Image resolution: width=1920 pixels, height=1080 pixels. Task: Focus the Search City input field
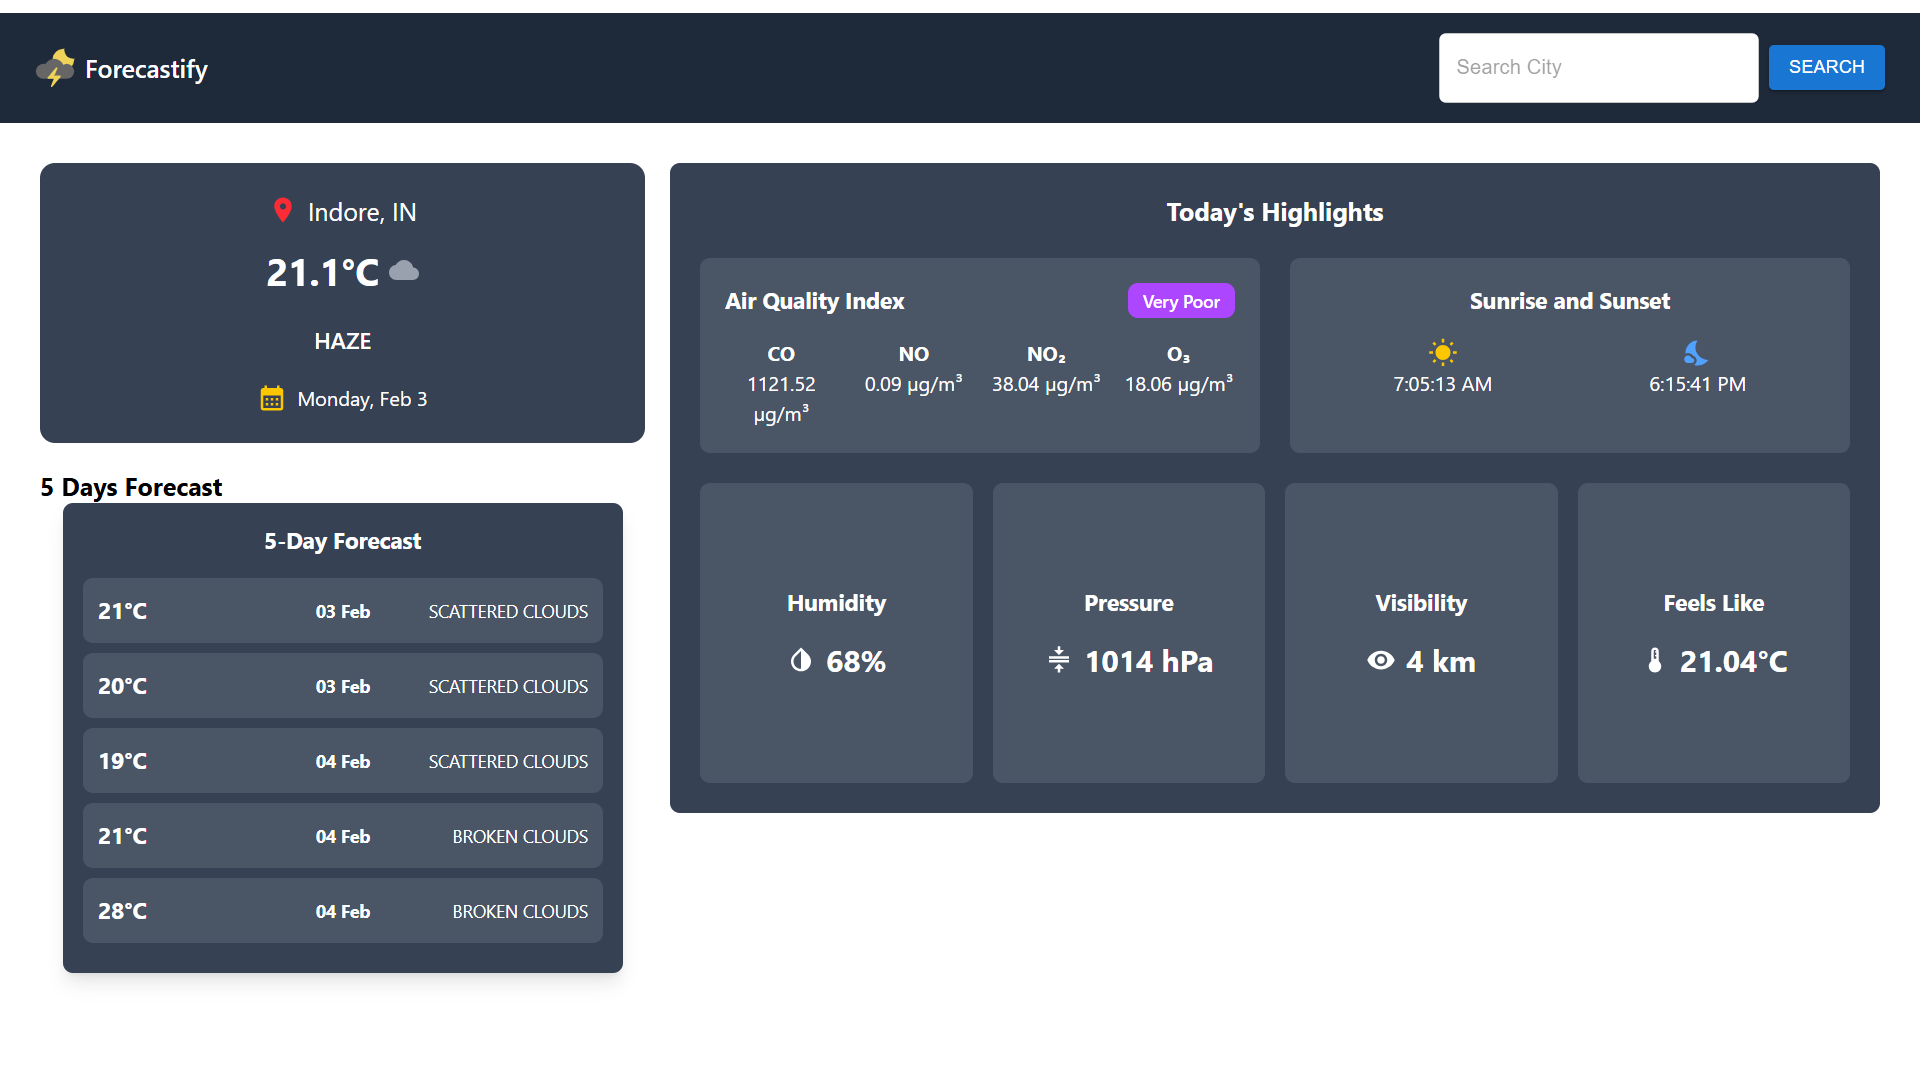click(x=1598, y=68)
